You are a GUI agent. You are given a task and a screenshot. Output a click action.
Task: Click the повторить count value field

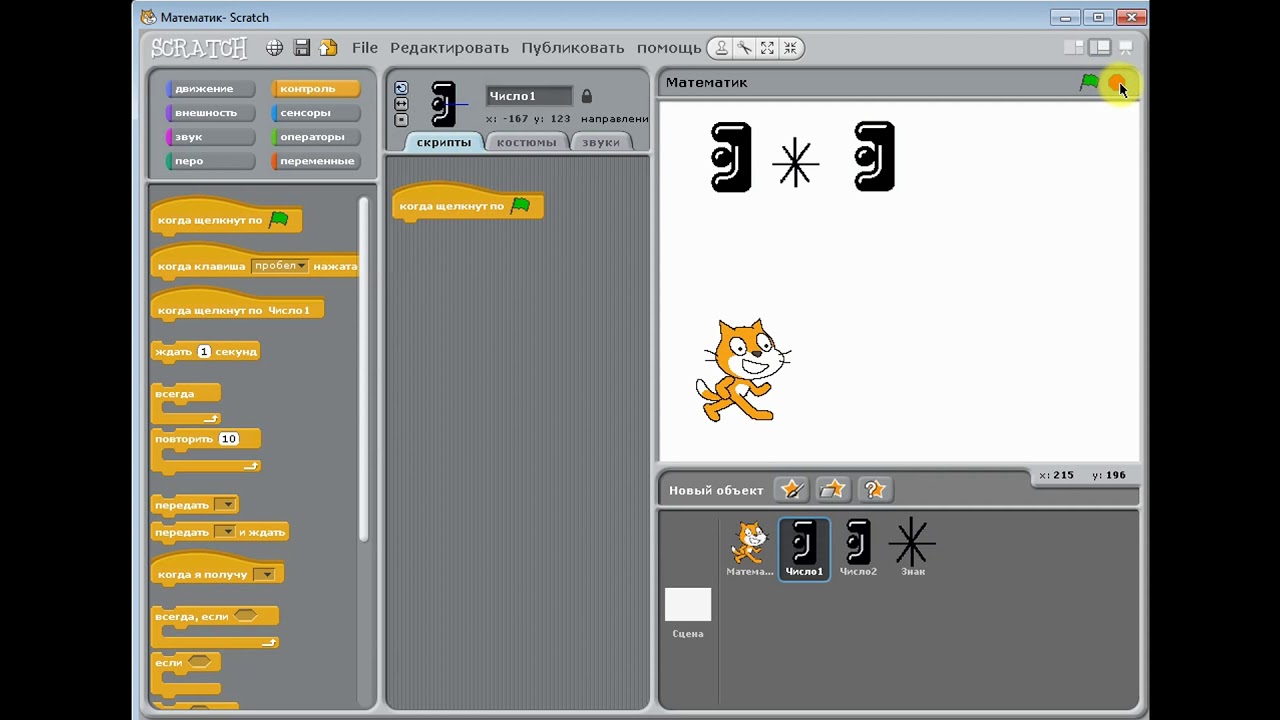228,439
